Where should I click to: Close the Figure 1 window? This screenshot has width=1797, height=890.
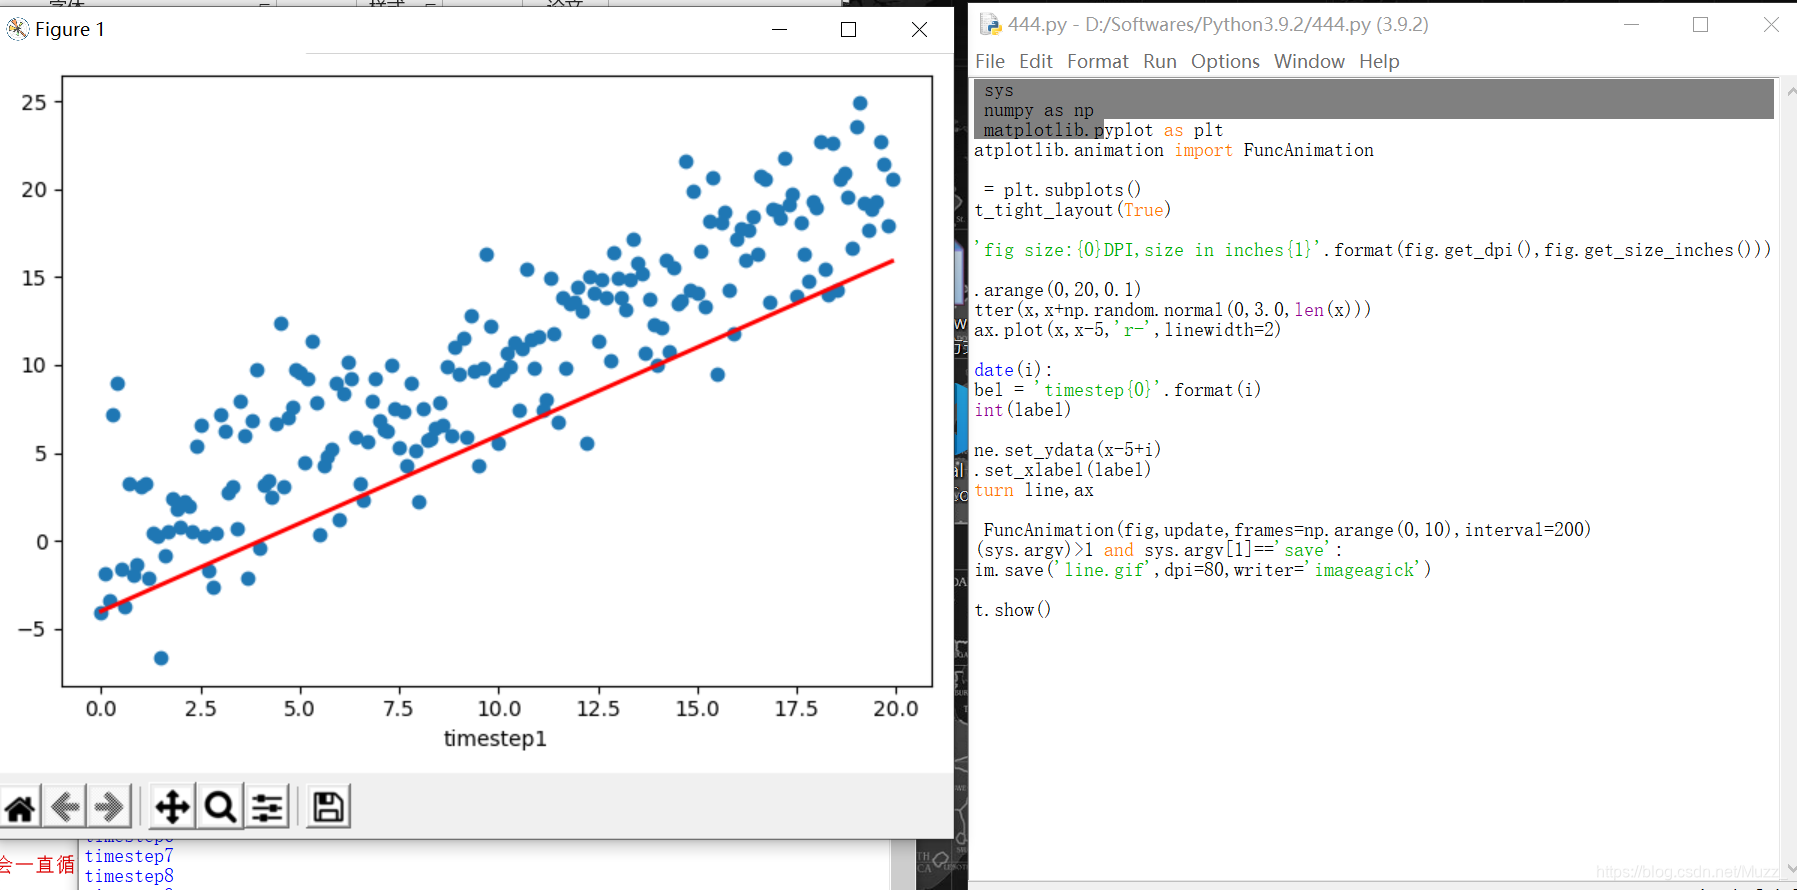tap(919, 29)
